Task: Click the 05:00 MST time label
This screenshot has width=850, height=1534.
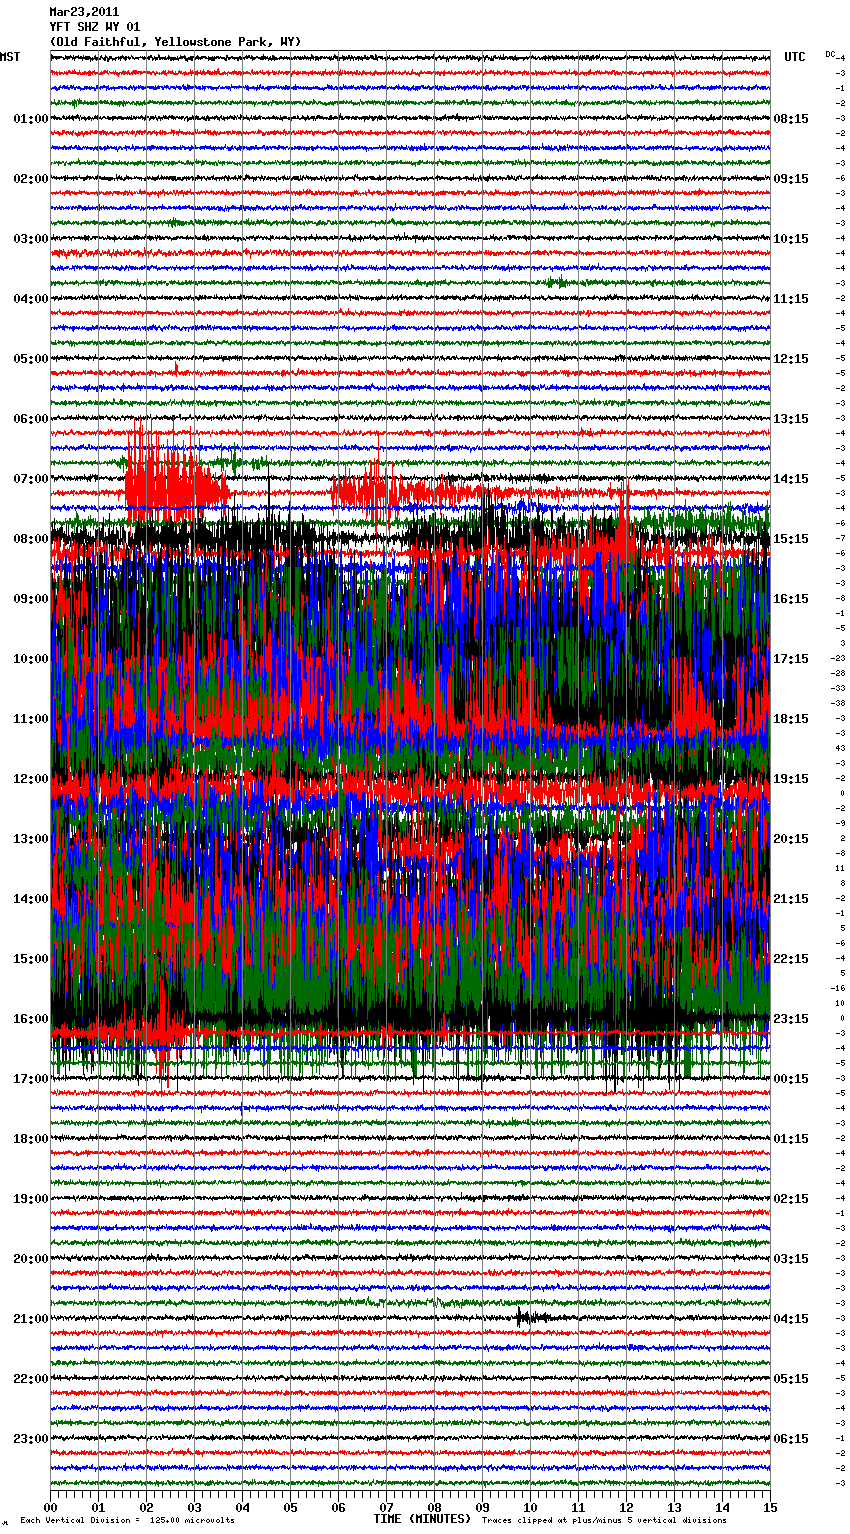Action: click(x=31, y=359)
